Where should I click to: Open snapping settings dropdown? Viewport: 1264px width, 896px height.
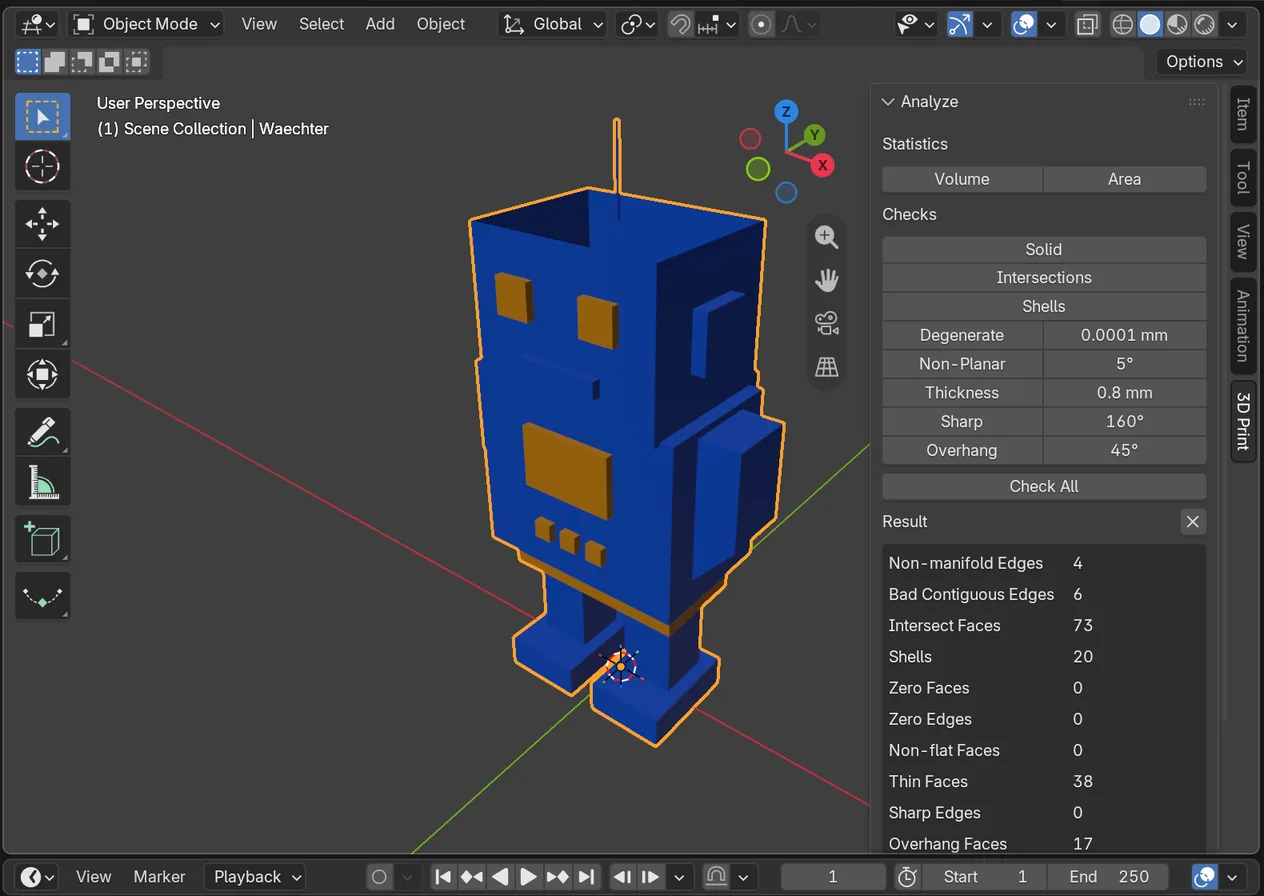tap(717, 24)
